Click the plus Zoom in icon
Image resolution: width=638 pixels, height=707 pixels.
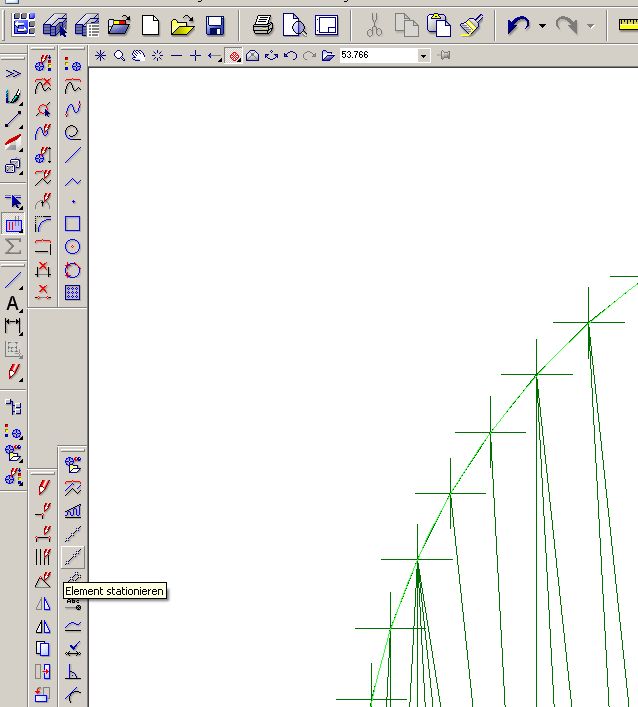click(195, 55)
